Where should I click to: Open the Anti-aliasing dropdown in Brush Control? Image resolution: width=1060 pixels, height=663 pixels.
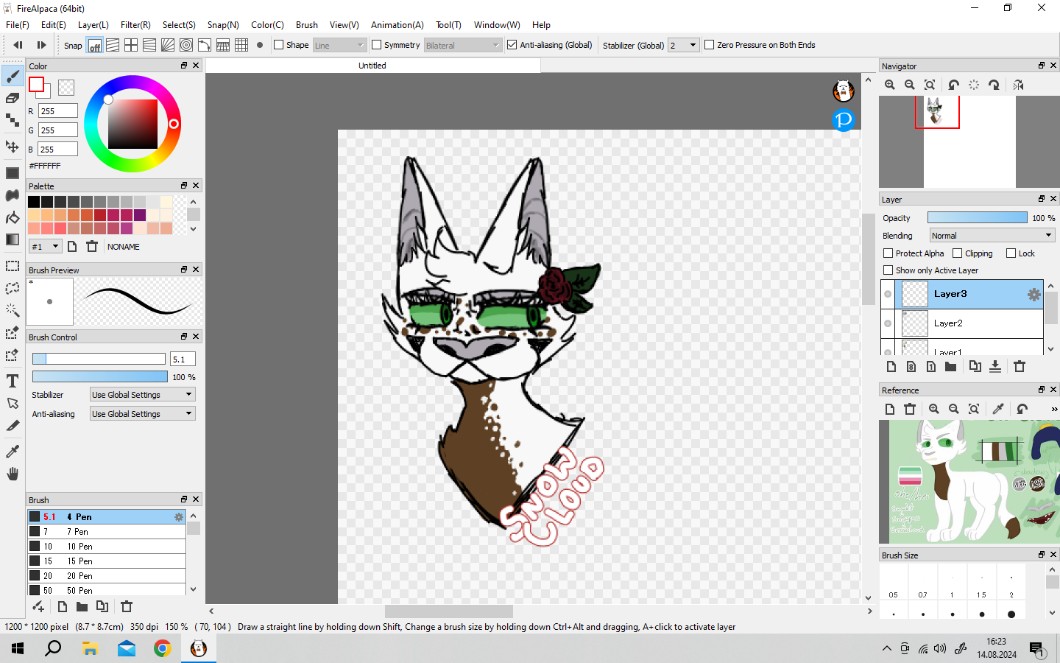click(142, 414)
